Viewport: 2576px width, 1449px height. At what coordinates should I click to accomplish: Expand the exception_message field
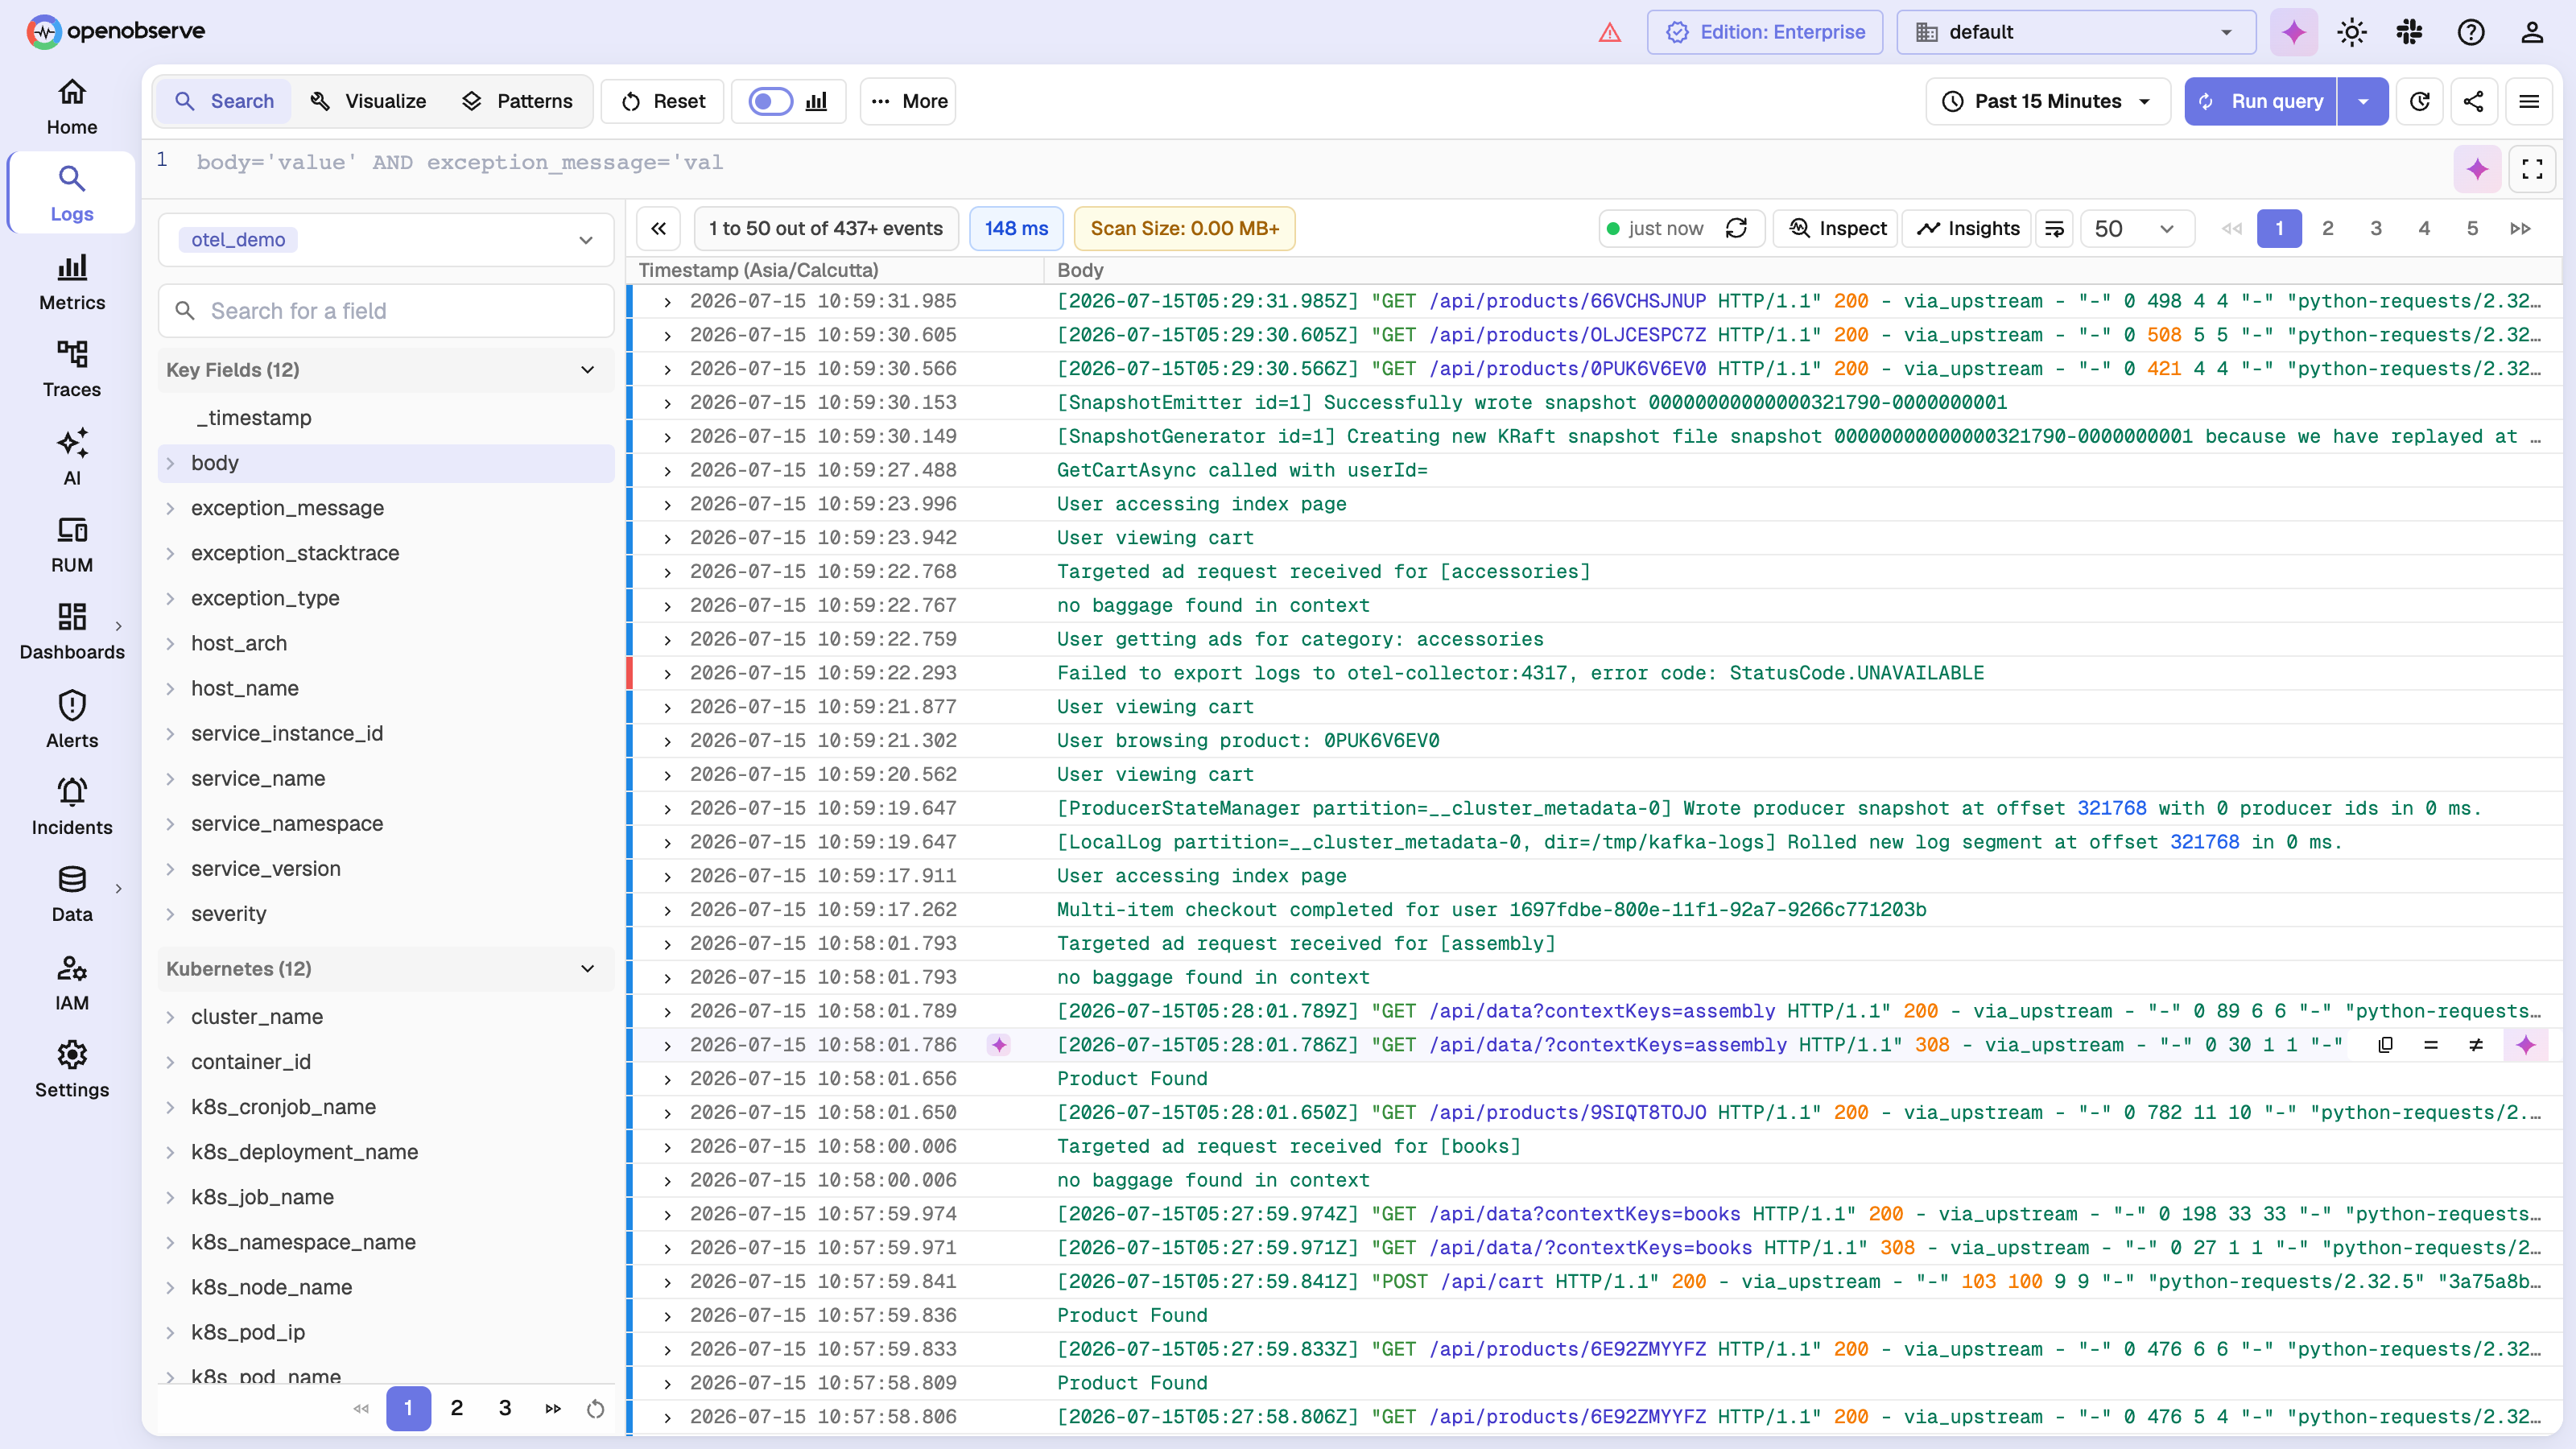tap(170, 508)
